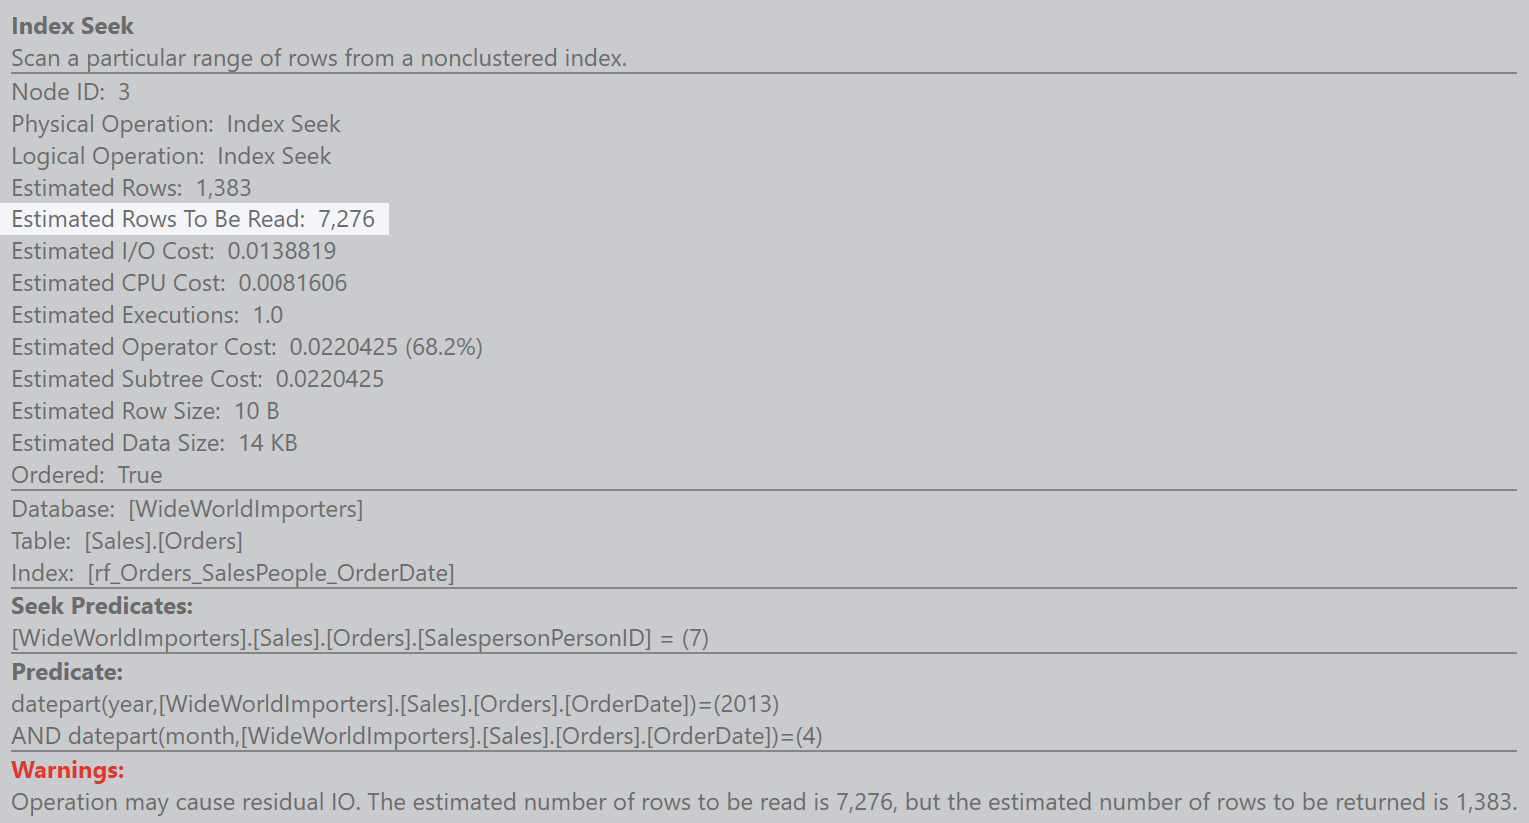Screen dimensions: 1529x823
Task: Click the rf_Orders_SalesPeople_OrderDate index name
Action: pos(271,573)
